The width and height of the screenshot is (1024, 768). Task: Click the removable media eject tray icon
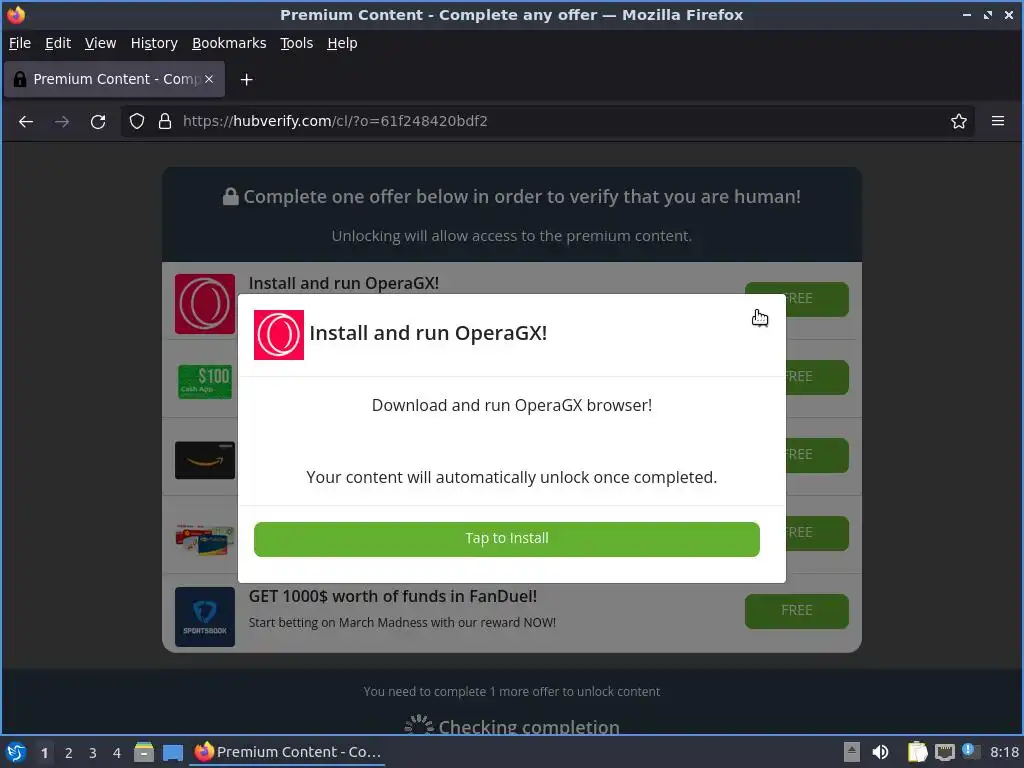(x=851, y=752)
